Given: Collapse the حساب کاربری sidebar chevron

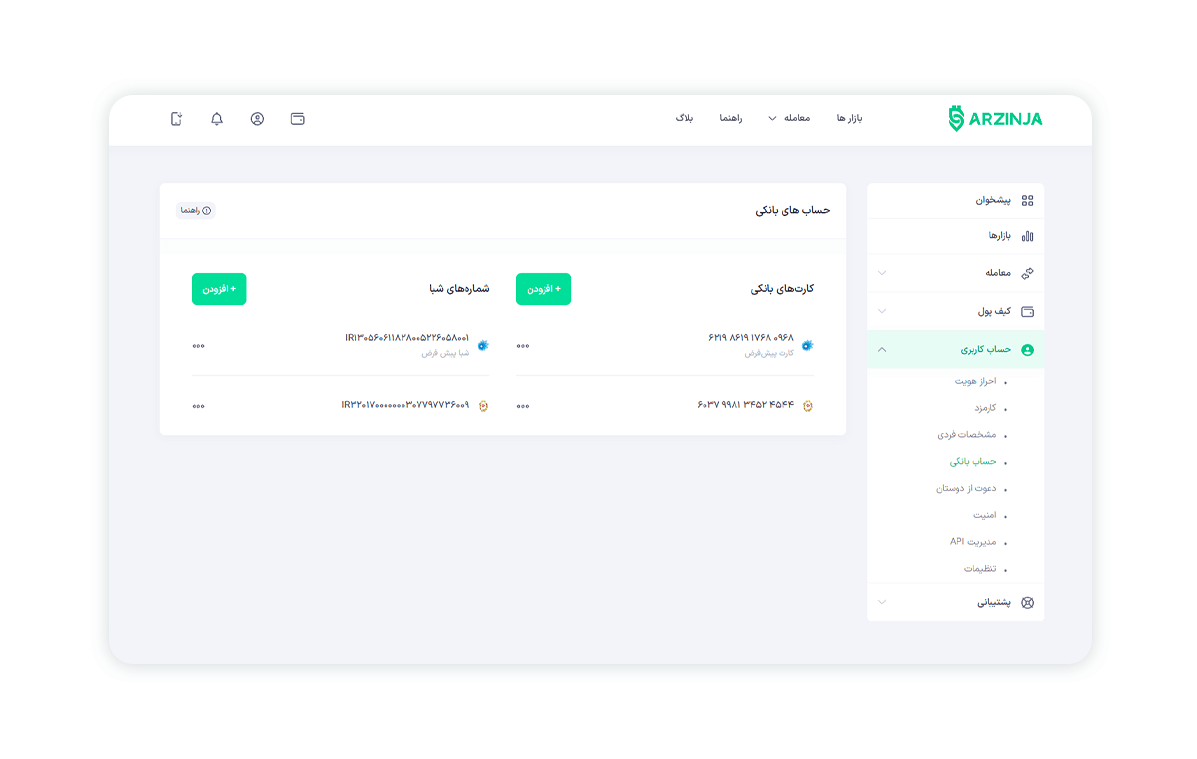Looking at the screenshot, I should click(x=882, y=350).
